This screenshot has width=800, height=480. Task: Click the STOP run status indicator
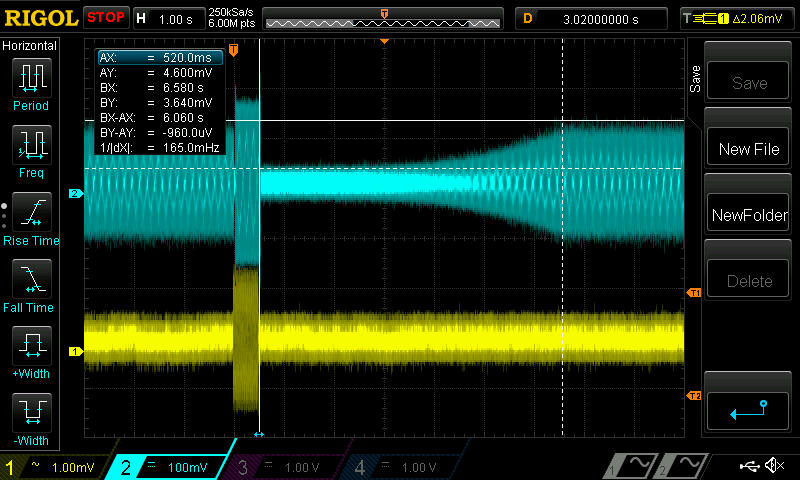(x=105, y=17)
